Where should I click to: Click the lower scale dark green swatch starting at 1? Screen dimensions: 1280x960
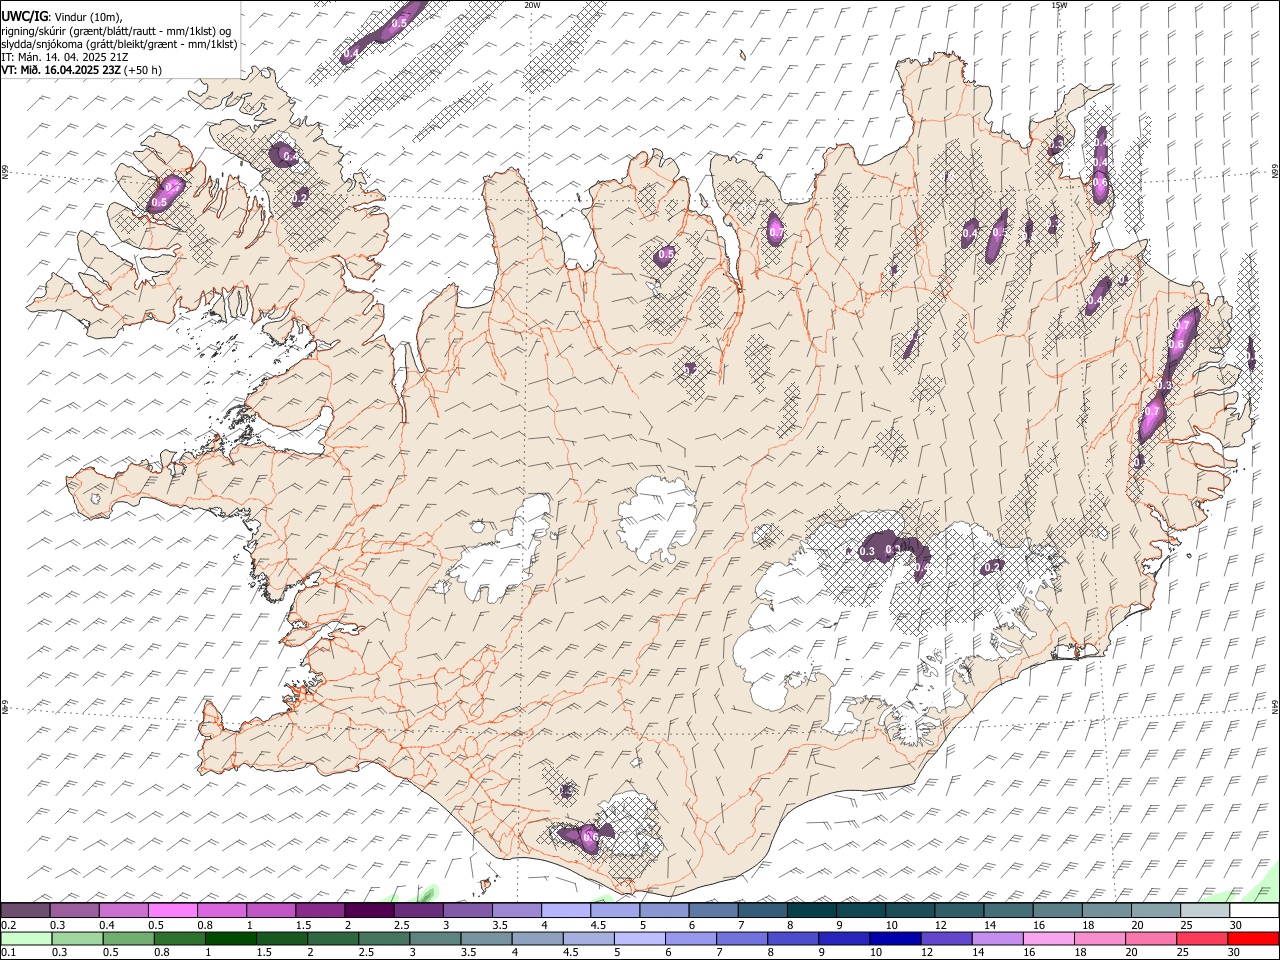click(230, 939)
